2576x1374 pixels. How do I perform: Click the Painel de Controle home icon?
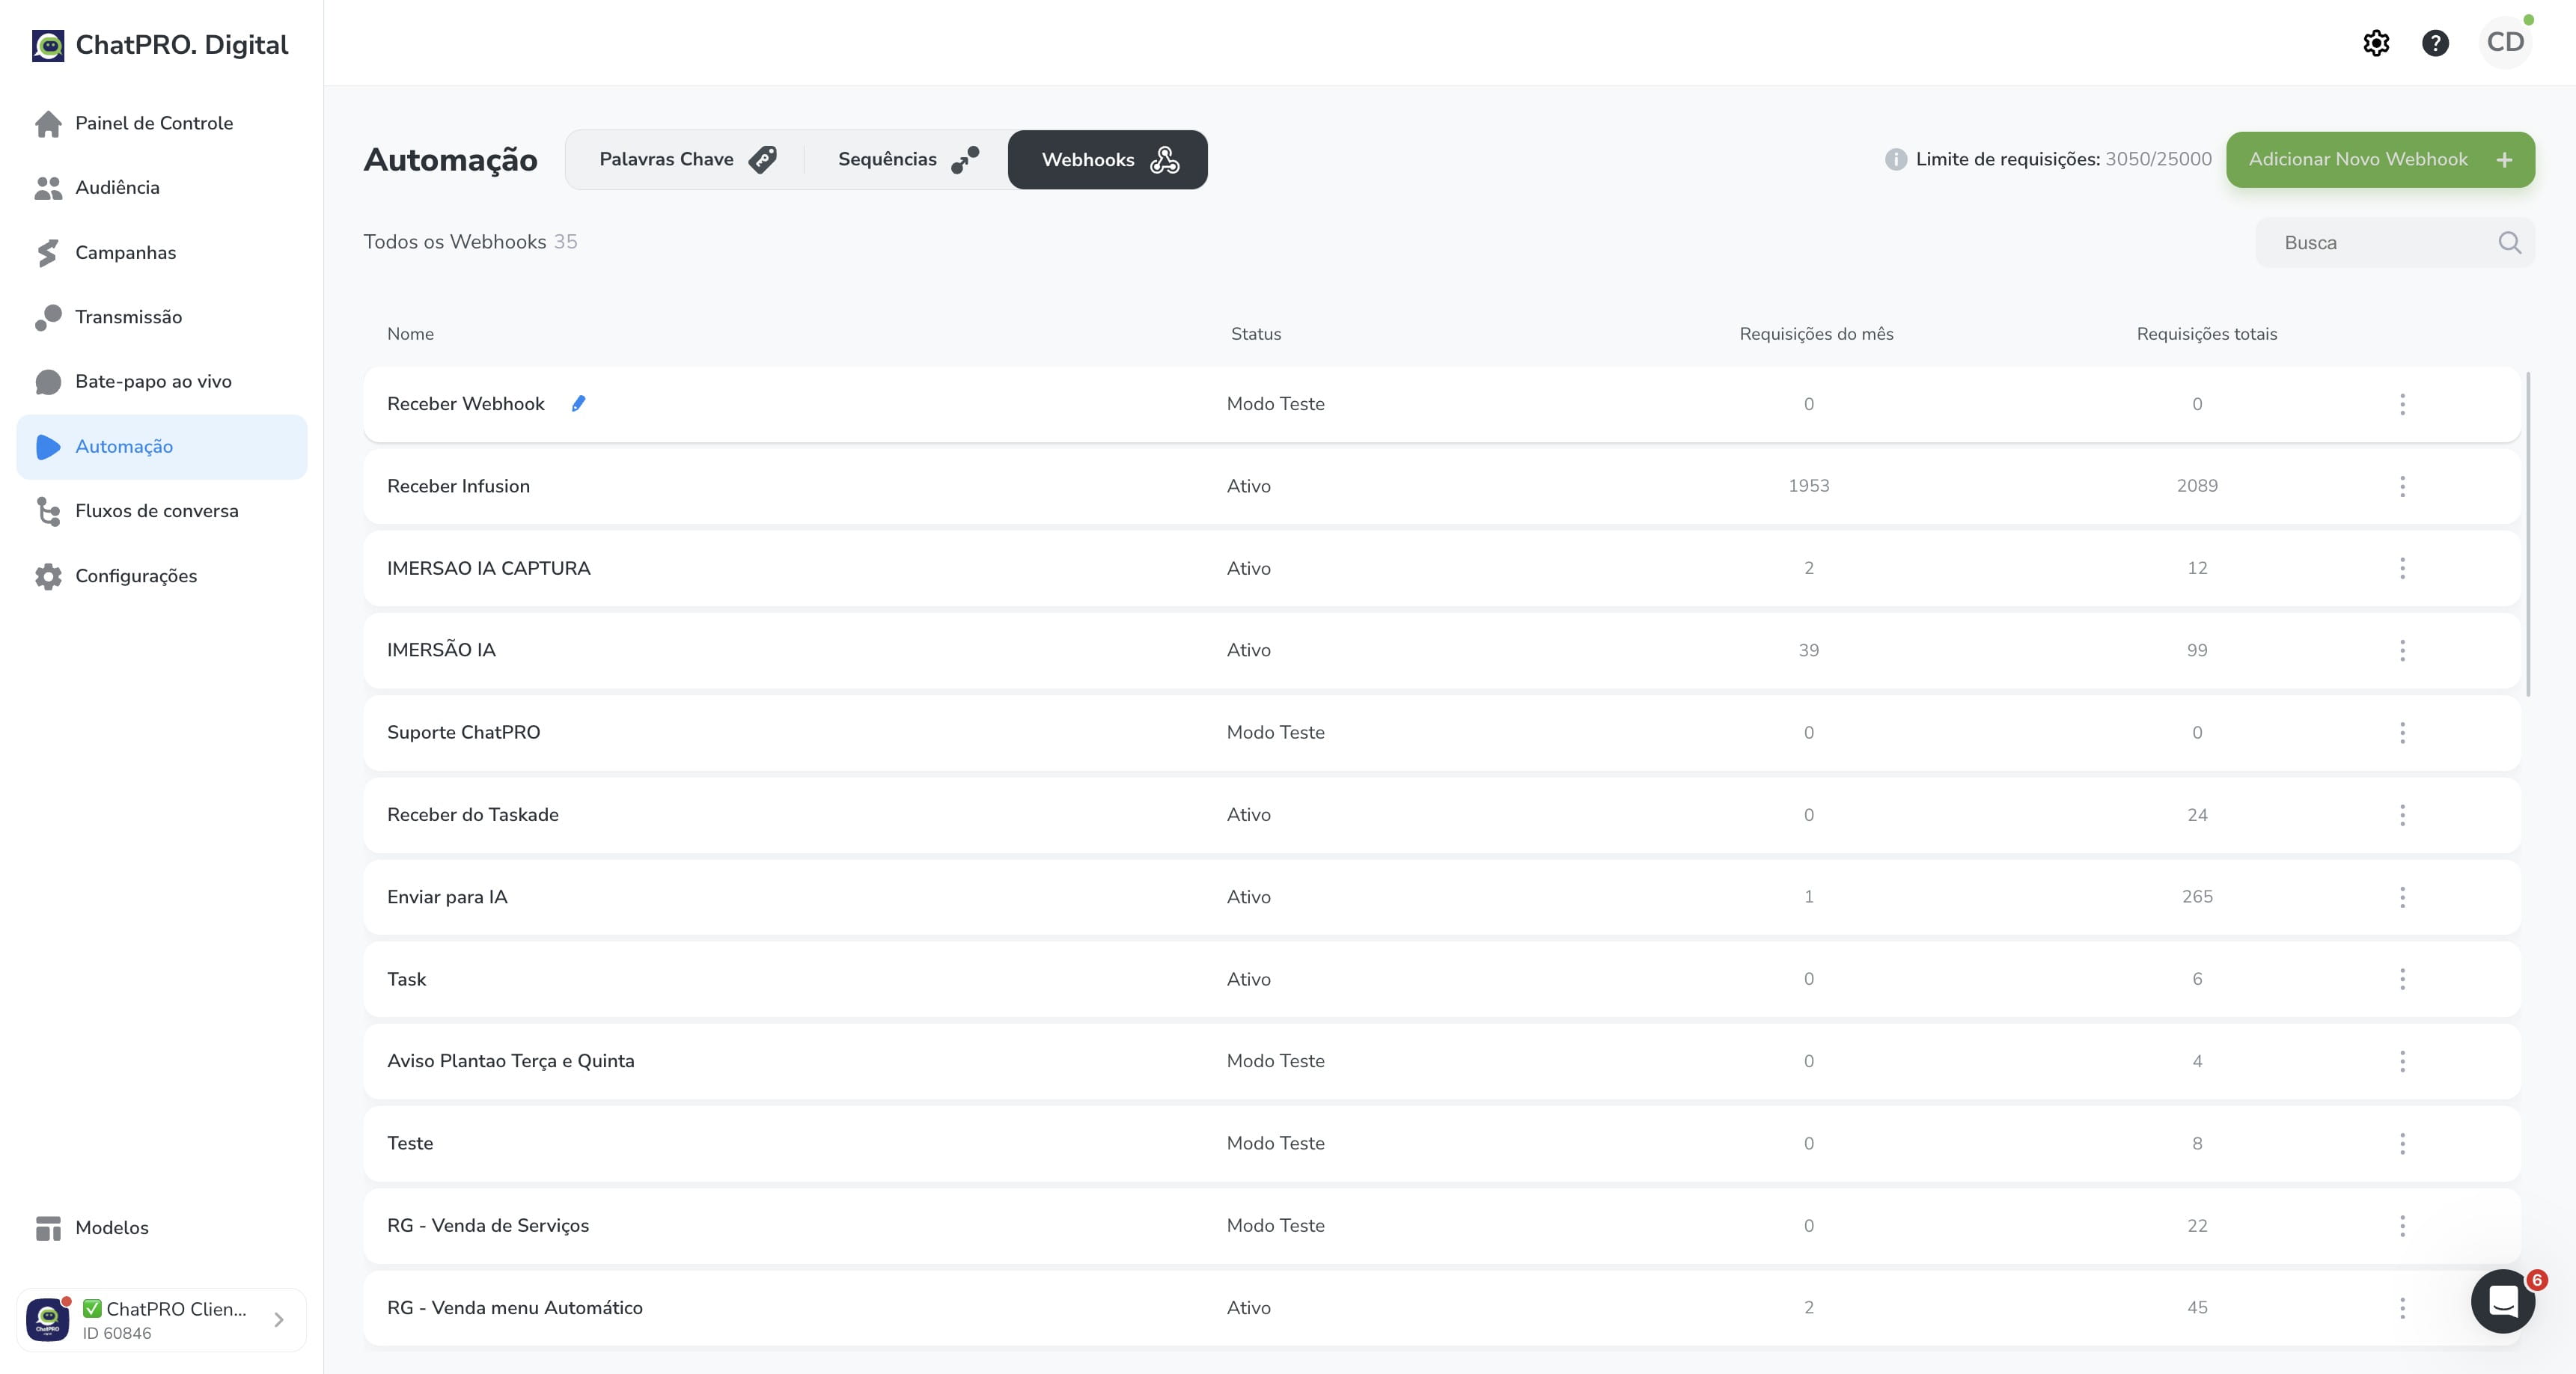point(48,123)
